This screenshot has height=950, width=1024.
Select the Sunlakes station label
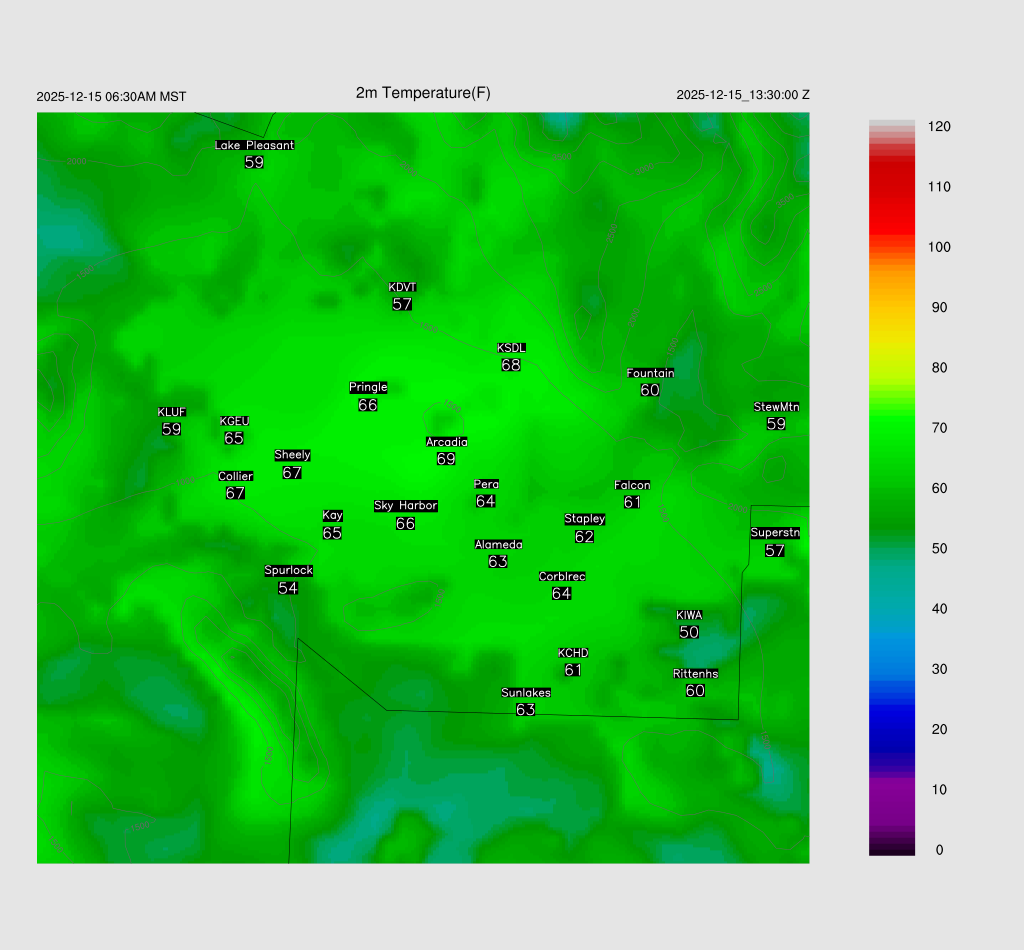(x=525, y=693)
